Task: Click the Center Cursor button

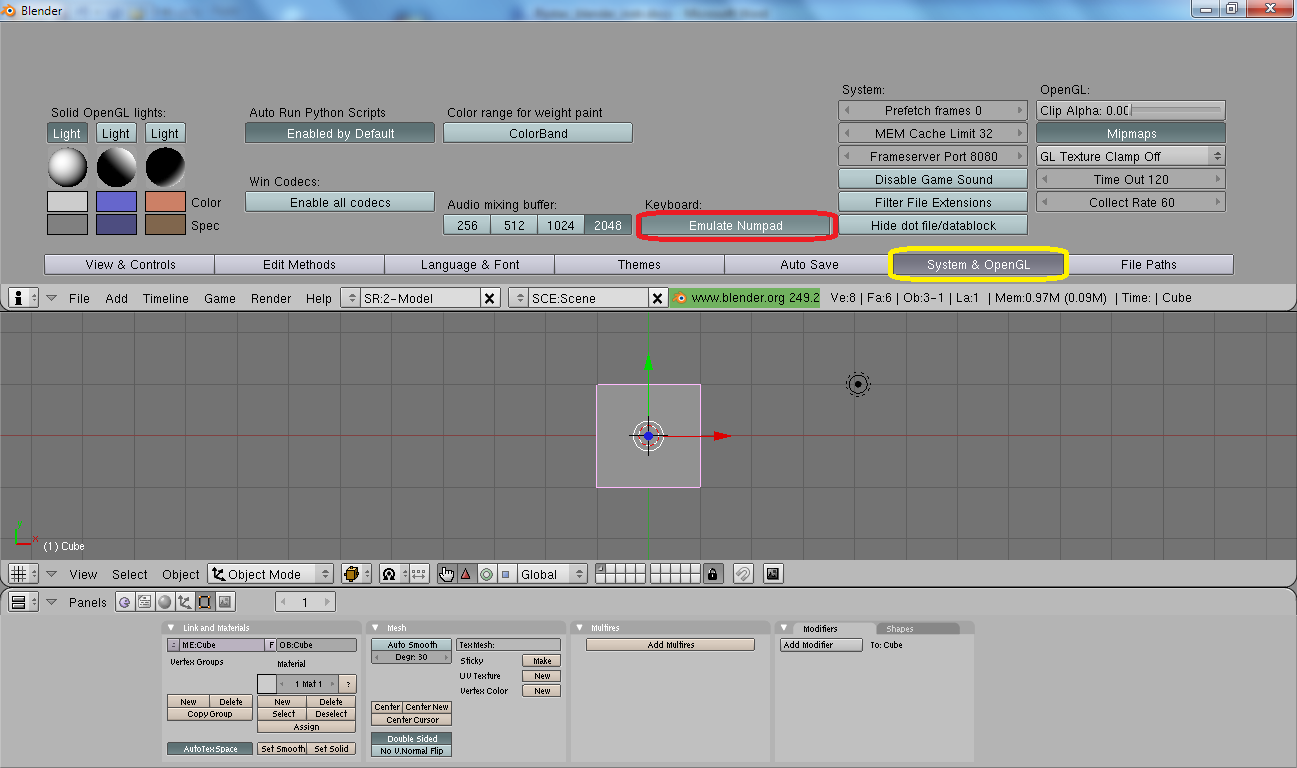Action: [412, 720]
